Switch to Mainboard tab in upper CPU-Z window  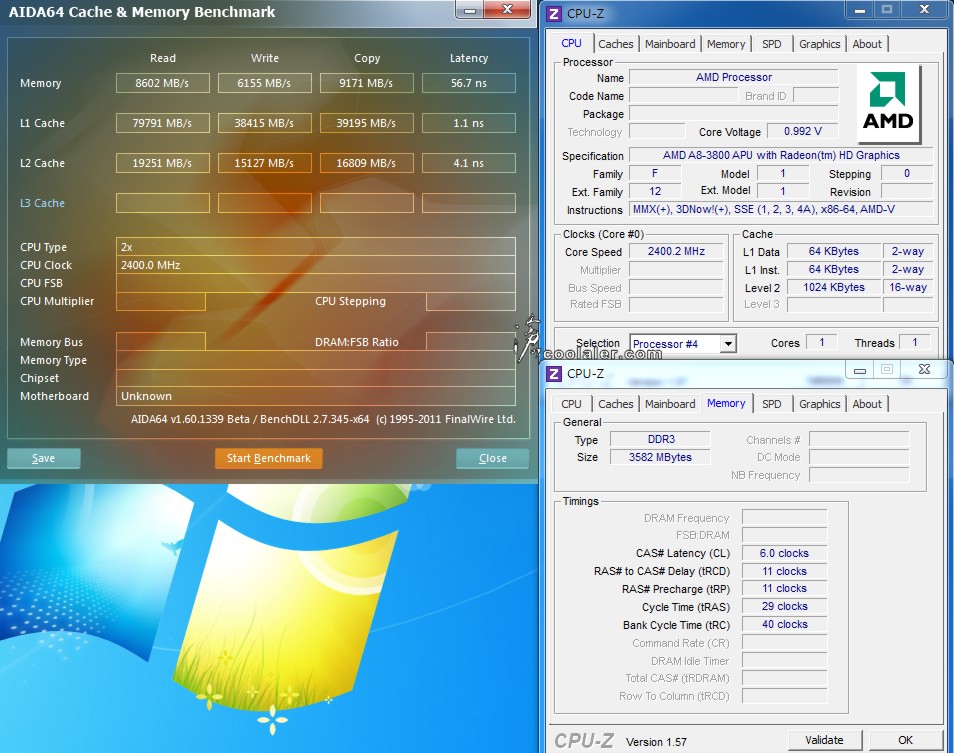coord(669,44)
